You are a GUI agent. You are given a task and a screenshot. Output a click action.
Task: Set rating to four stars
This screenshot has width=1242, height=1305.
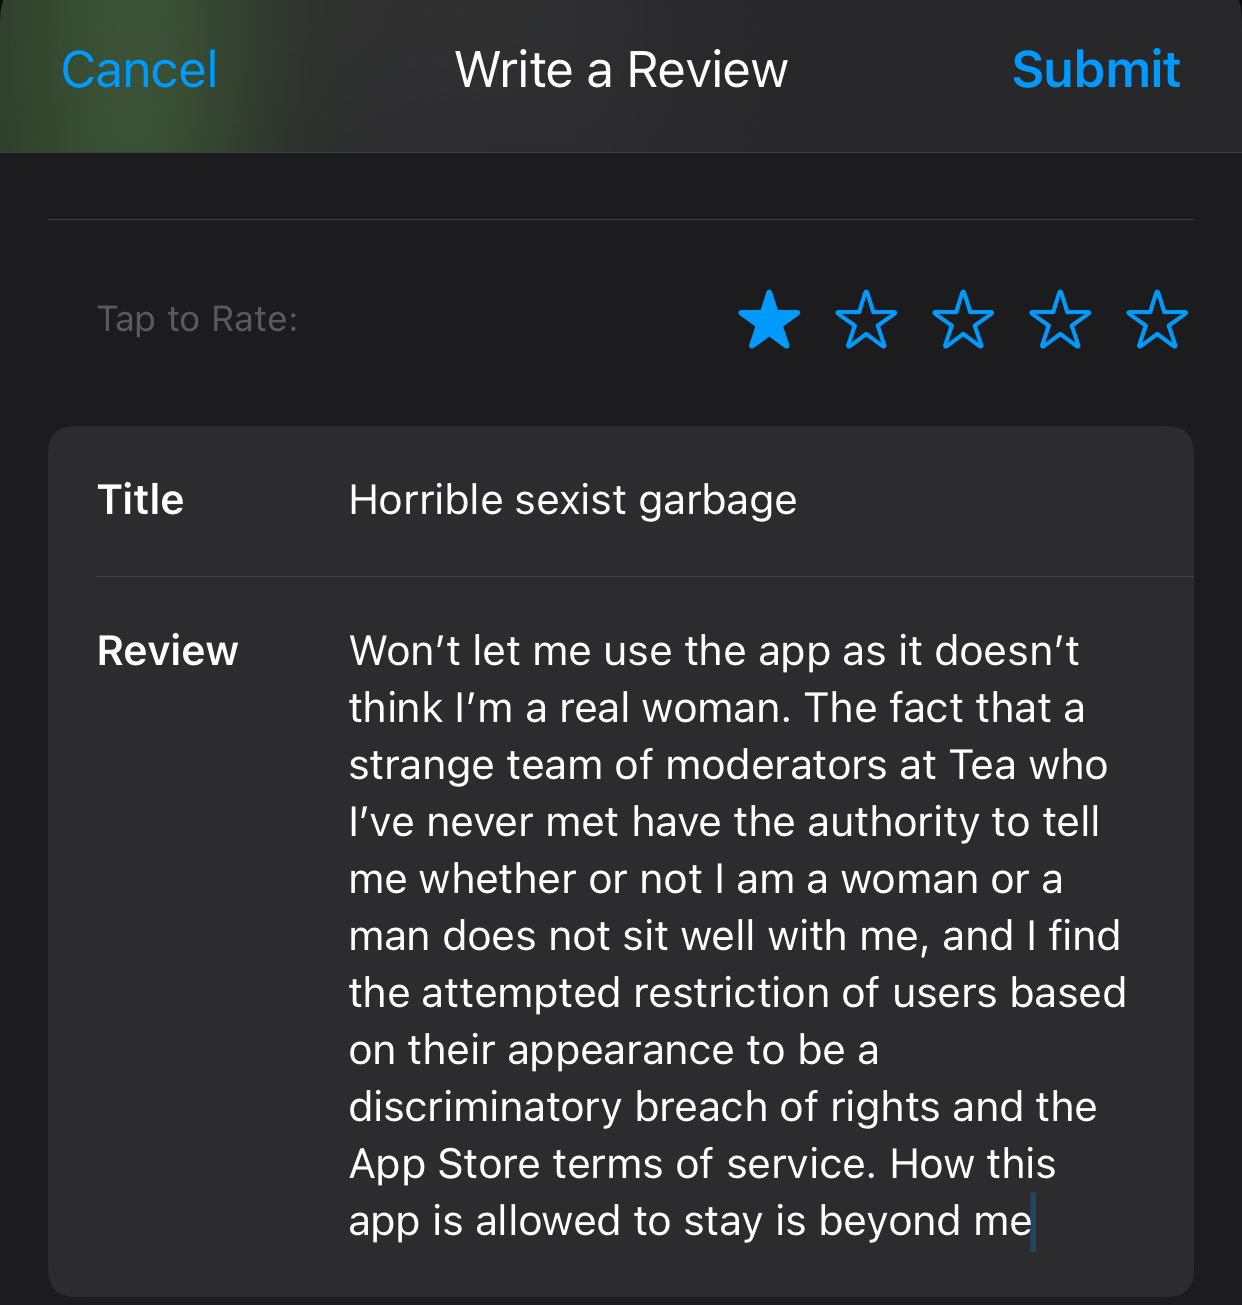pyautogui.click(x=1060, y=320)
